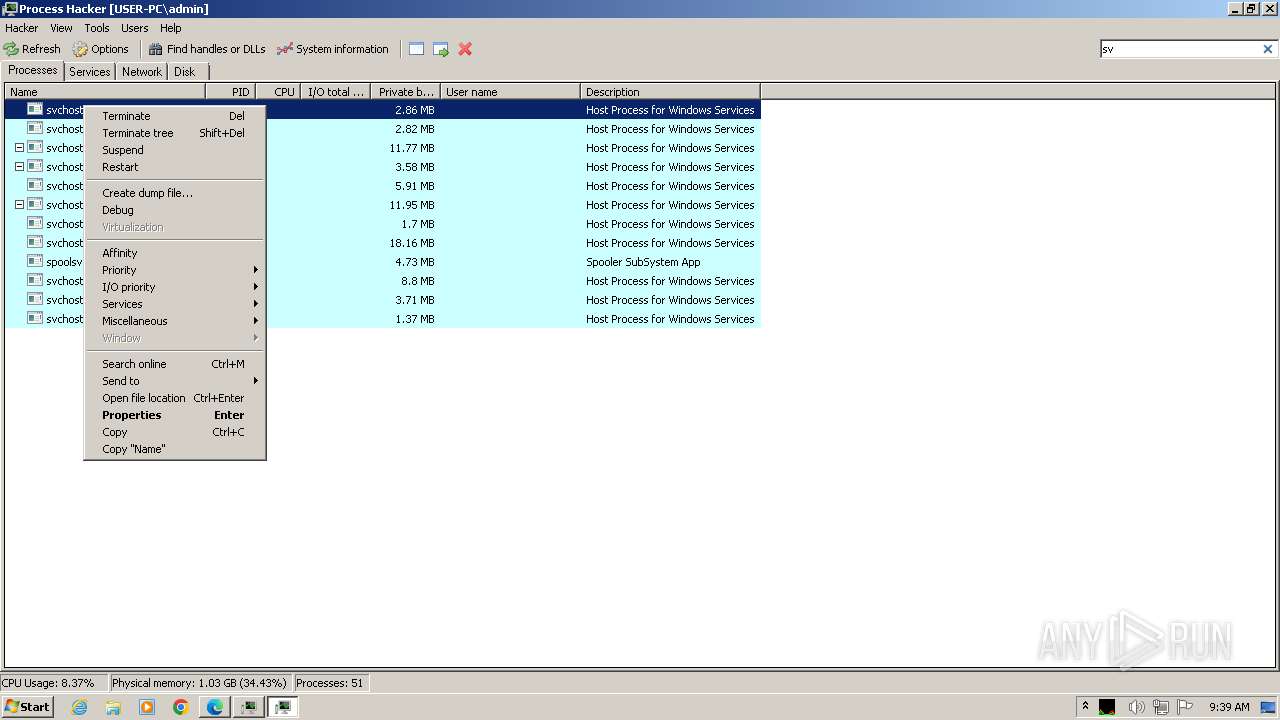Collapse the svchost tree node with 11.95 MB
This screenshot has width=1280, height=720.
pos(19,205)
